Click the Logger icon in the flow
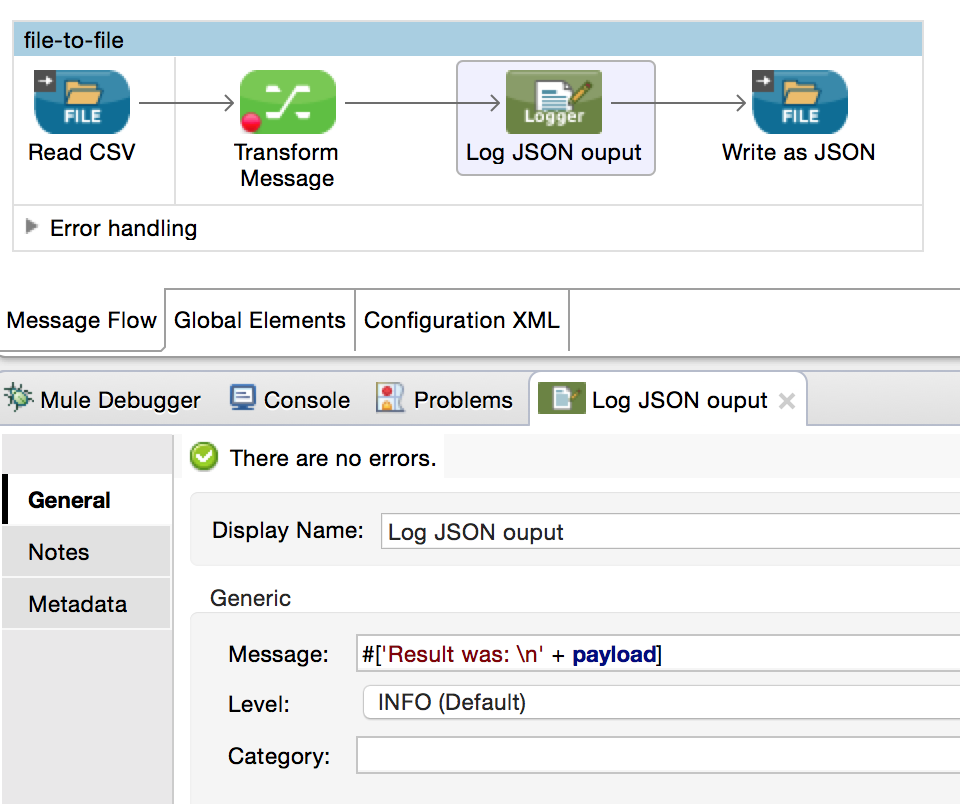The height and width of the screenshot is (804, 960). [x=554, y=102]
